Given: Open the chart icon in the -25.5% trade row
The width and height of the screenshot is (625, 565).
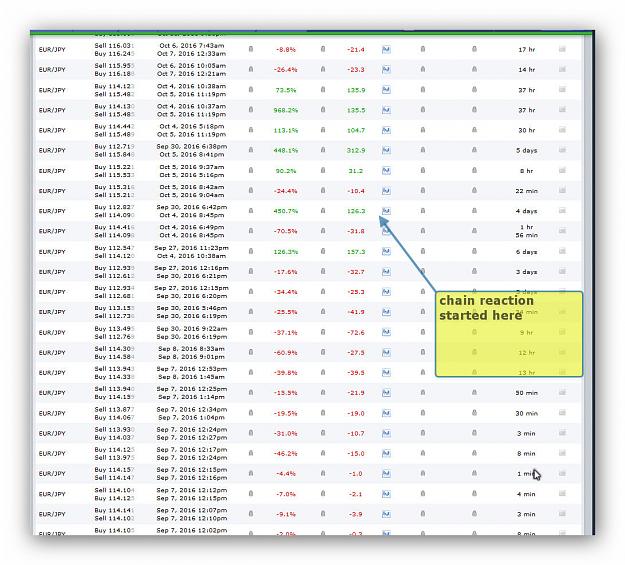Looking at the screenshot, I should click(x=386, y=312).
